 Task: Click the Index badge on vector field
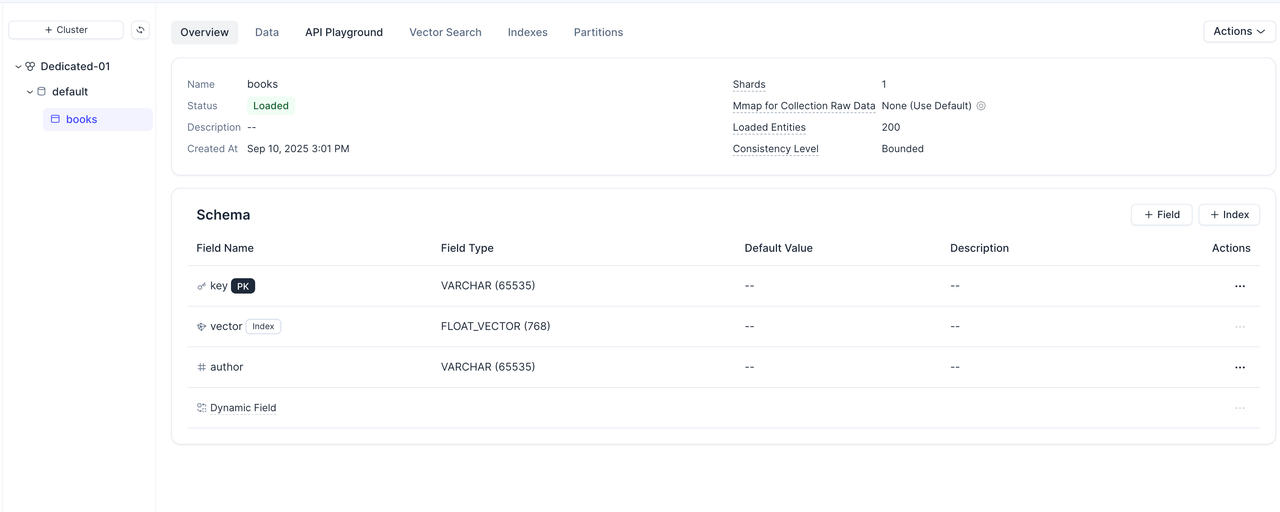(x=263, y=327)
